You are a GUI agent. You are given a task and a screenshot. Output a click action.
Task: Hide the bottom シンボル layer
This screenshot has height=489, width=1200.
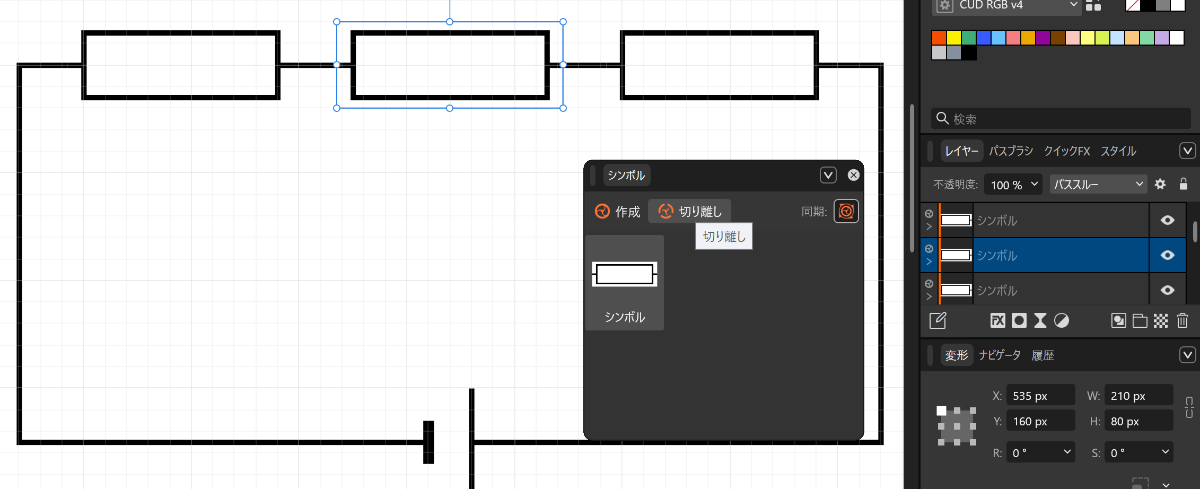pos(1167,290)
